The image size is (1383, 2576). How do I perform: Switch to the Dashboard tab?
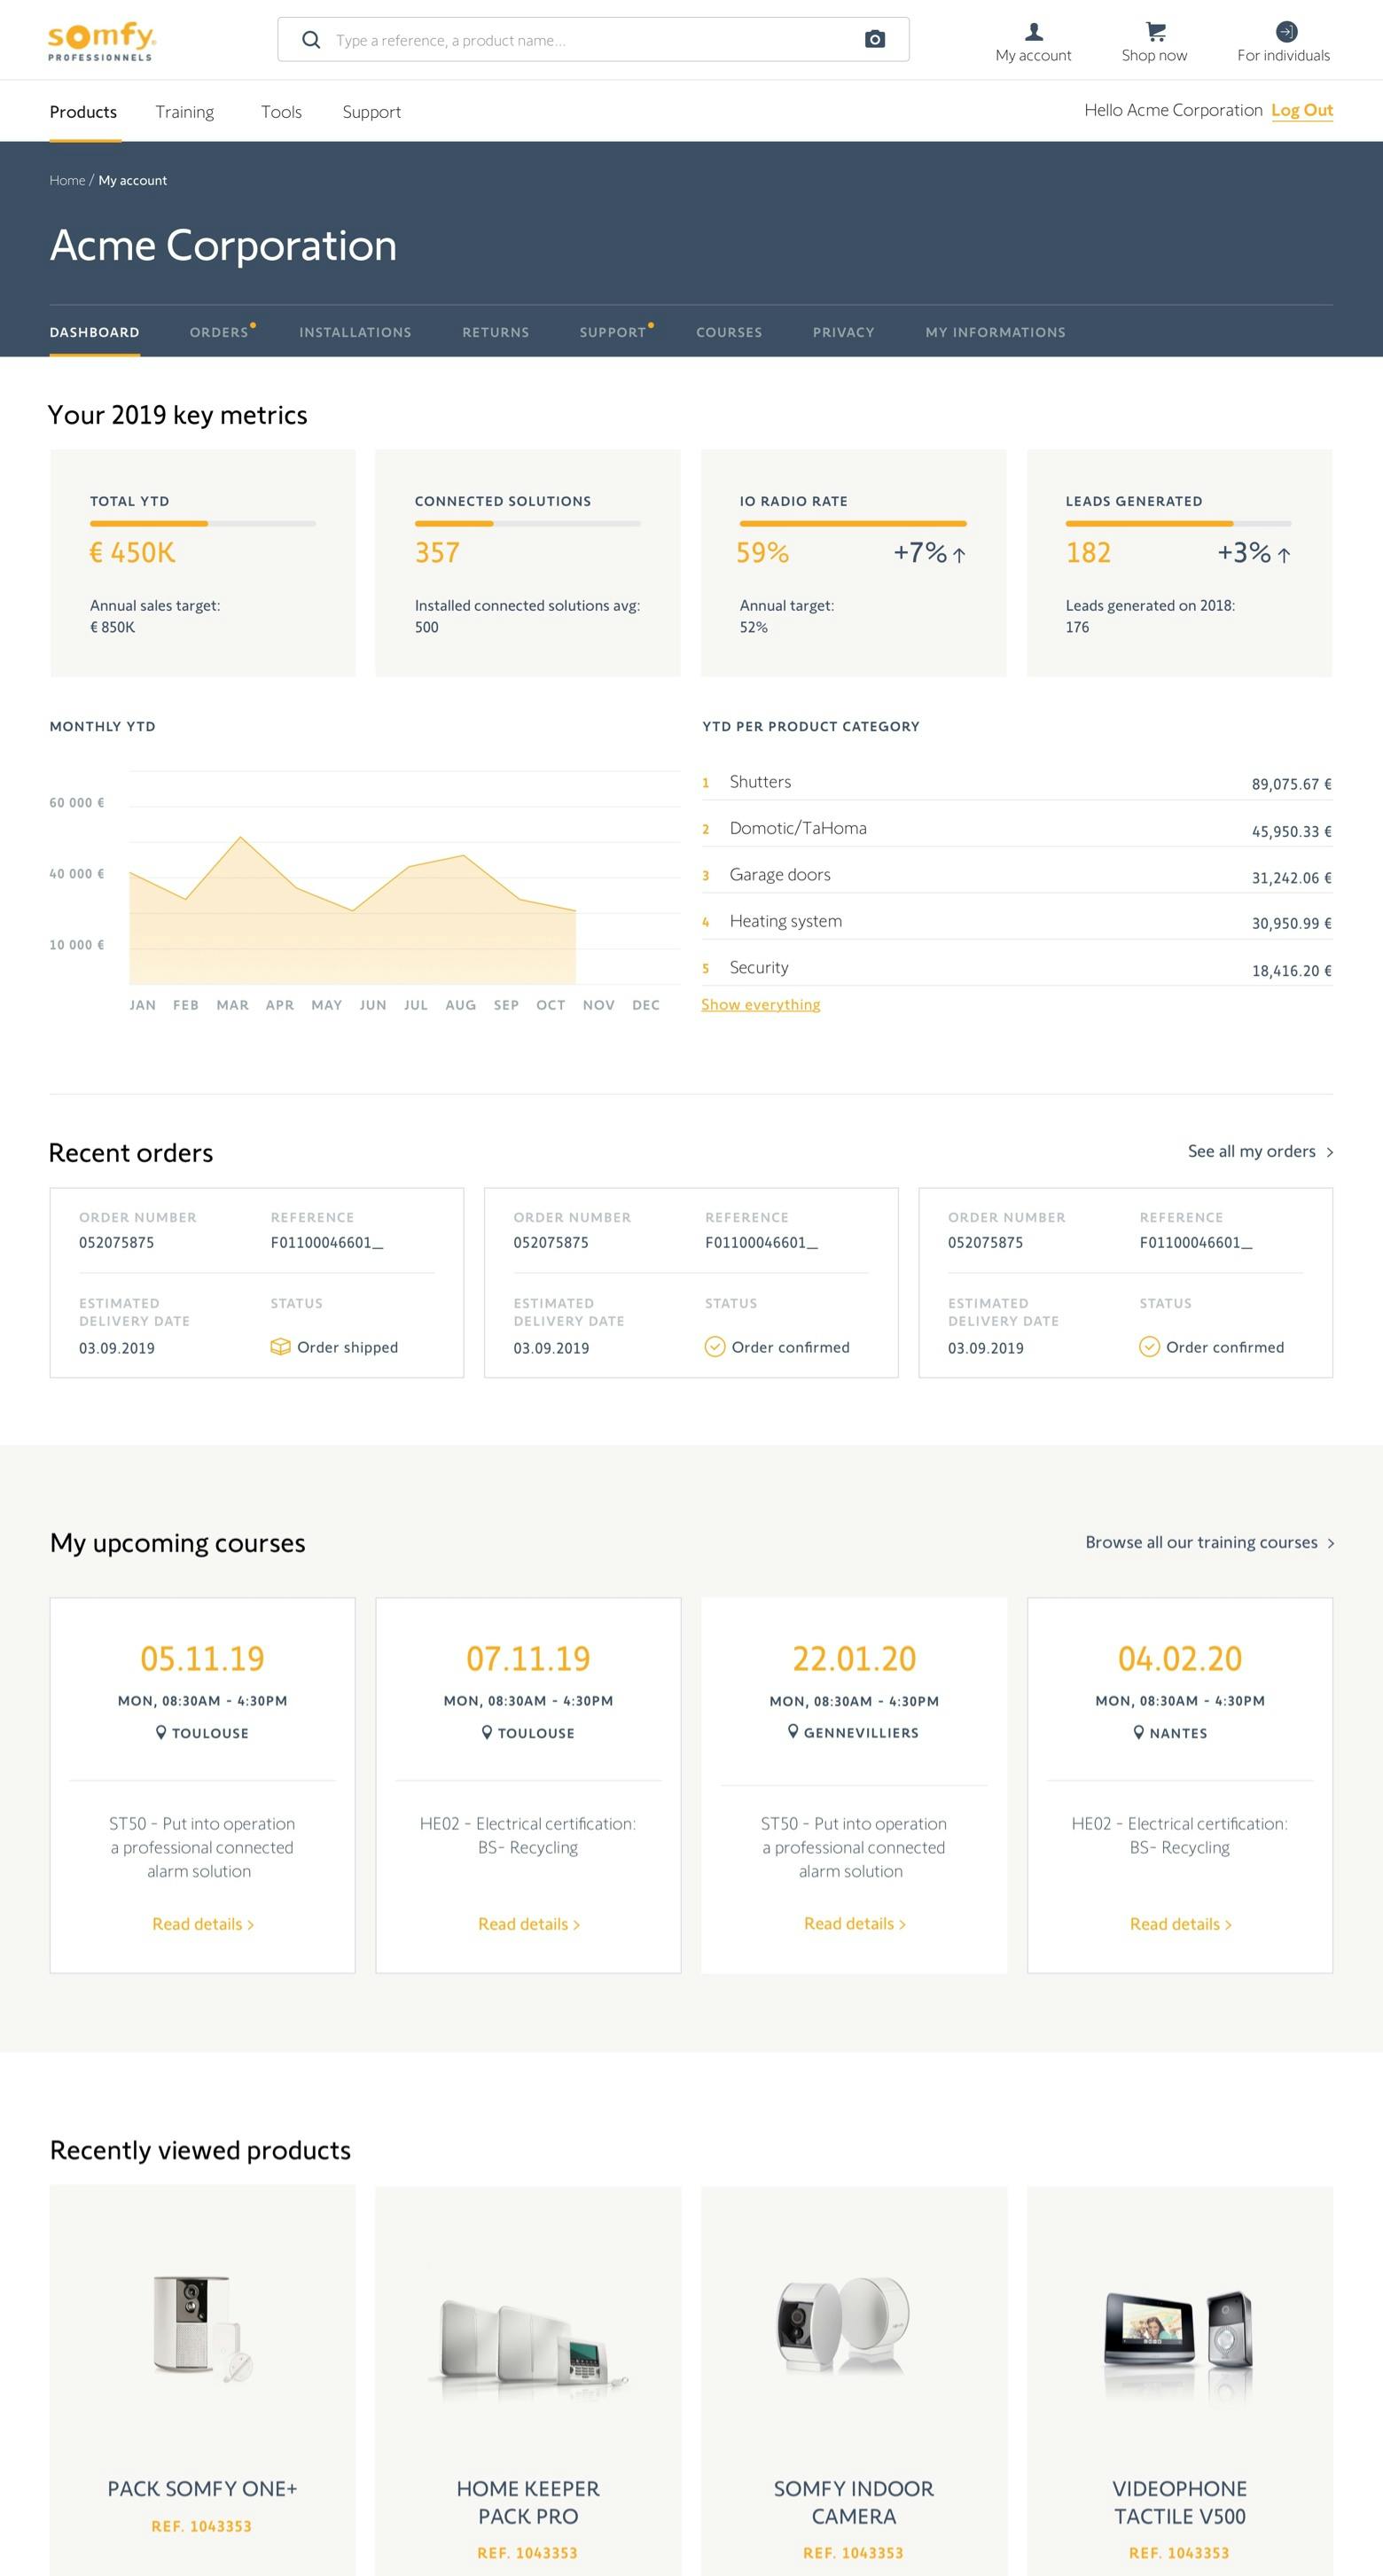click(x=95, y=332)
